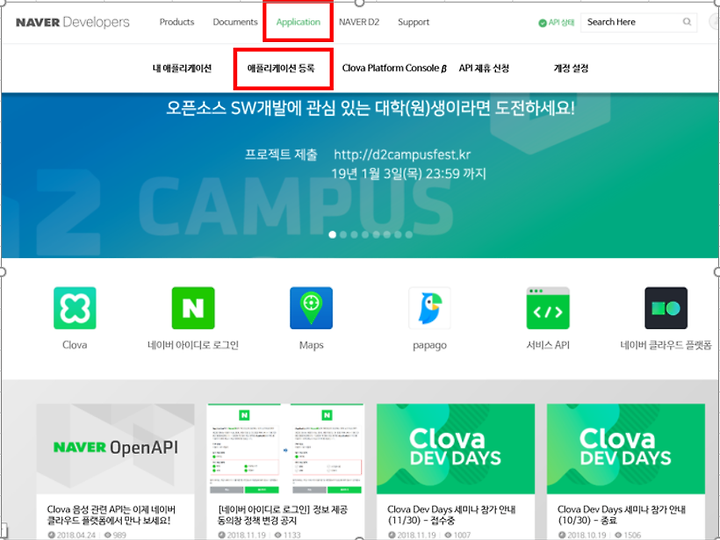Click the NAVER Developers logo

pyautogui.click(x=73, y=22)
